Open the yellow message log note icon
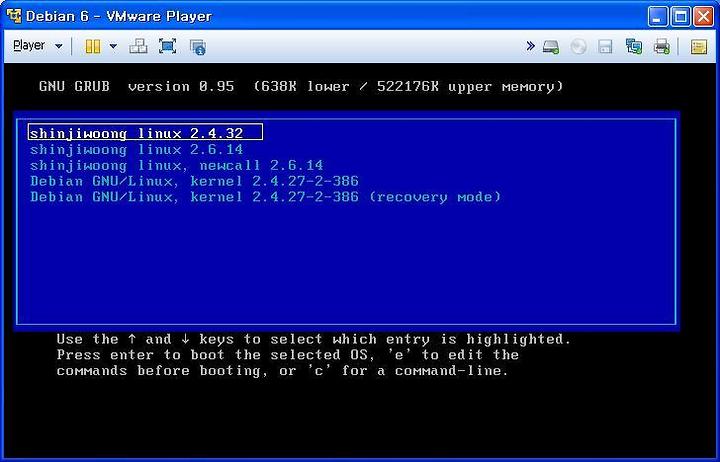This screenshot has width=720, height=462. click(698, 46)
